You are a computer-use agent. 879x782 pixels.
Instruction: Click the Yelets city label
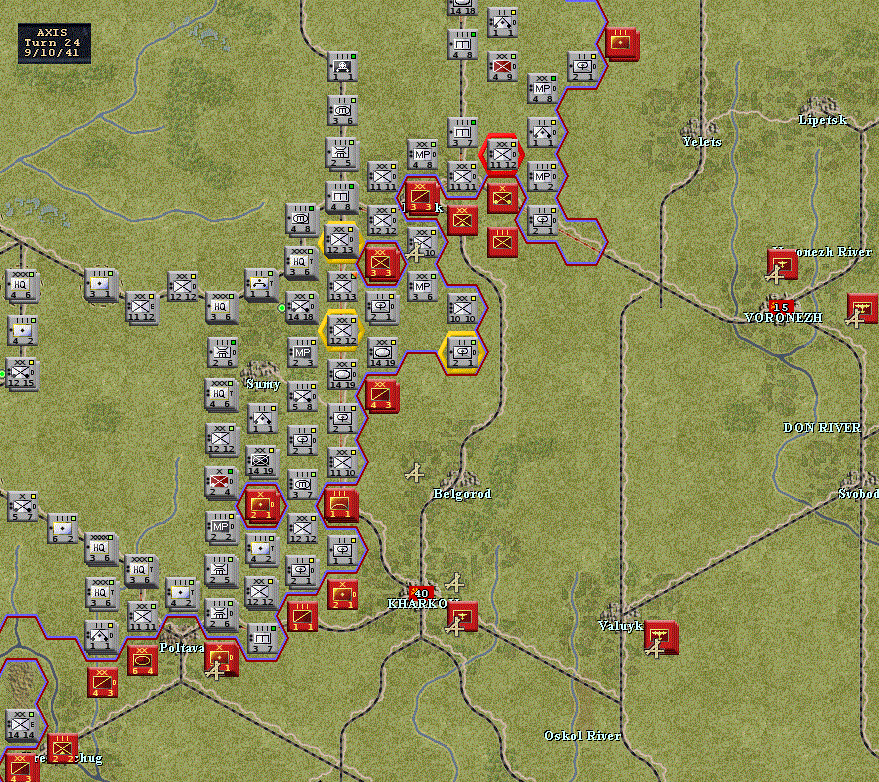(x=702, y=142)
